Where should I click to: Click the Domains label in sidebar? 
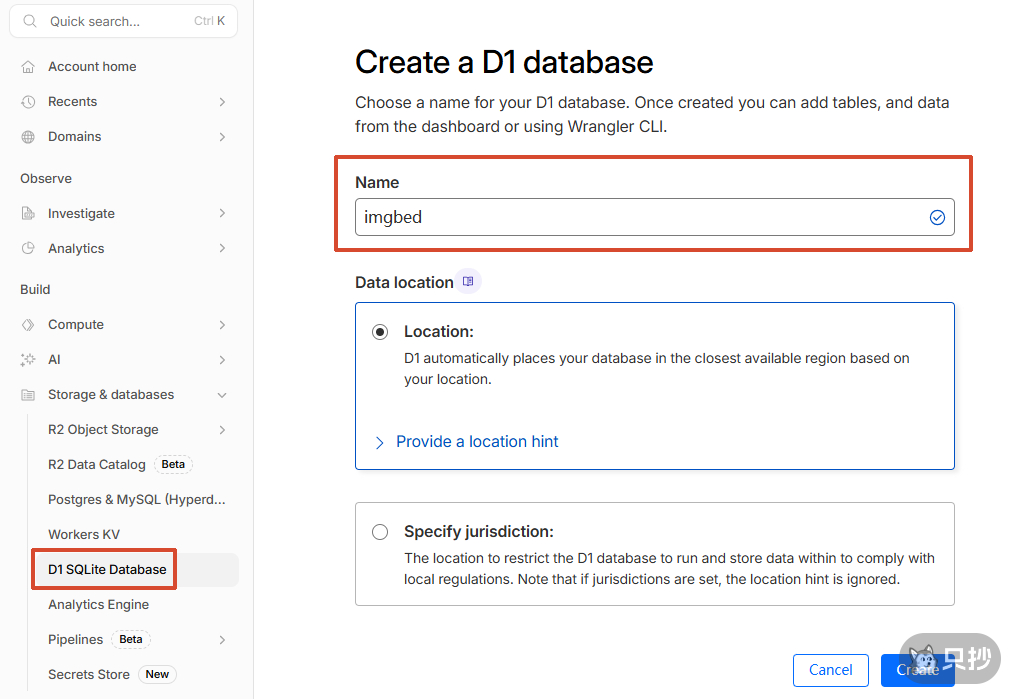coord(75,137)
